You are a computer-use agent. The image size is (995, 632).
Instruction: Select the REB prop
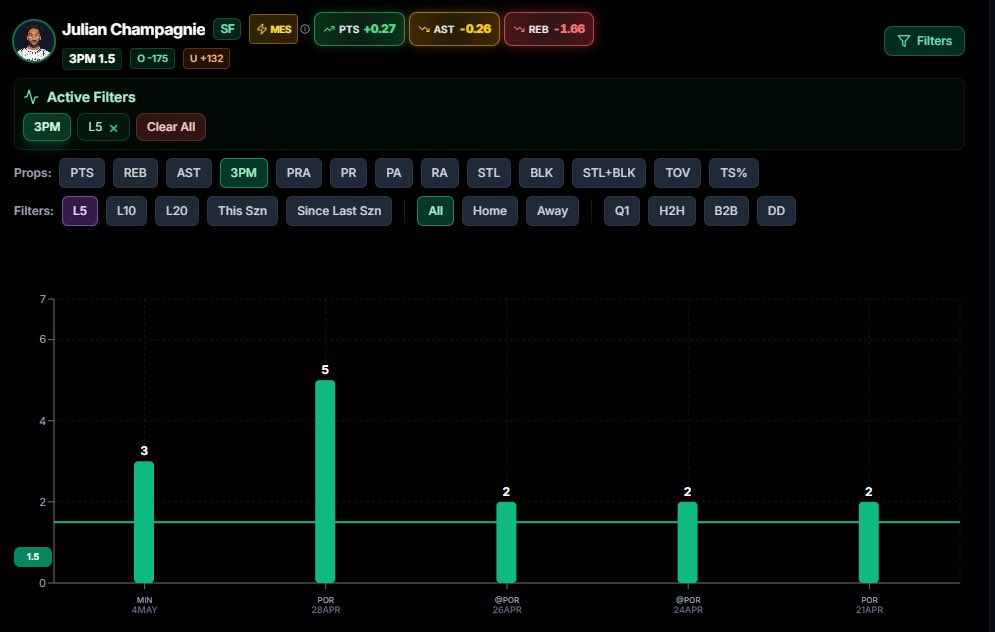click(135, 173)
